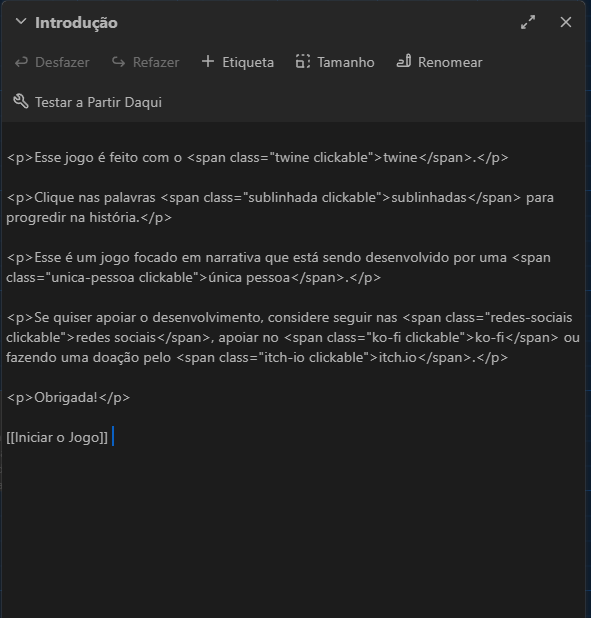Close the Introdução passage dialog
Image resolution: width=591 pixels, height=618 pixels.
[x=566, y=22]
